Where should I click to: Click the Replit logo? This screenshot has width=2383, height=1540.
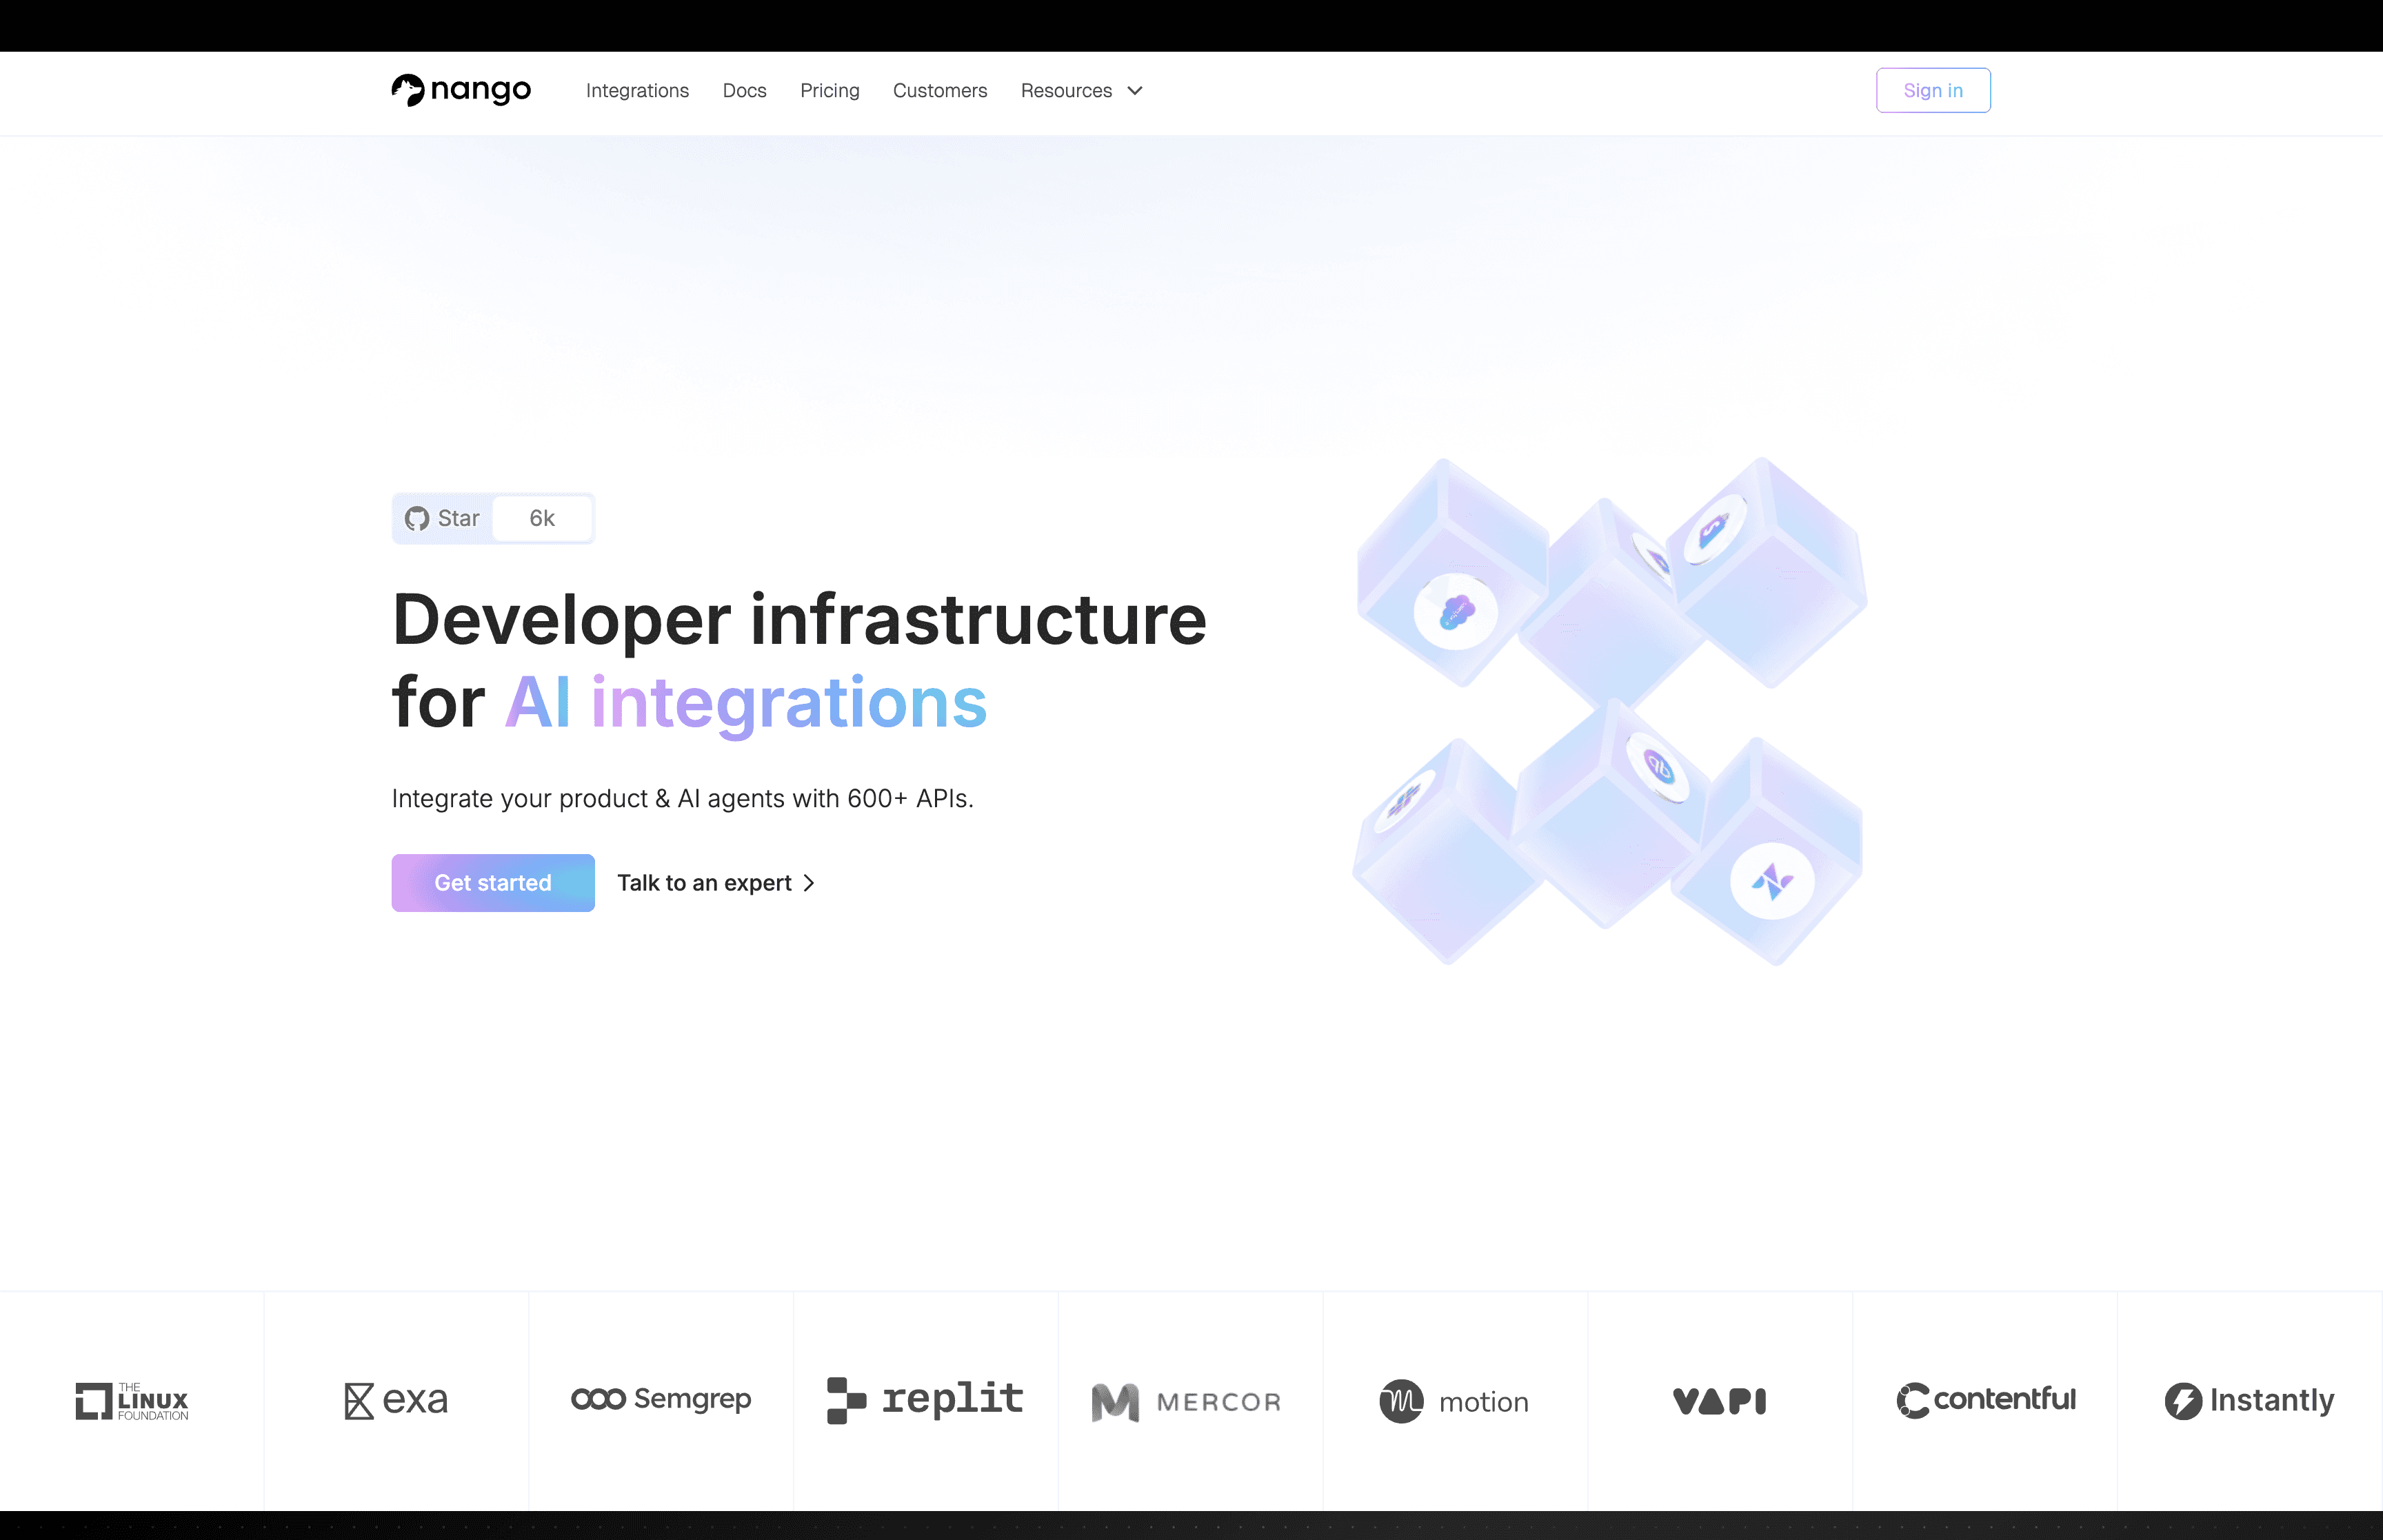point(925,1399)
